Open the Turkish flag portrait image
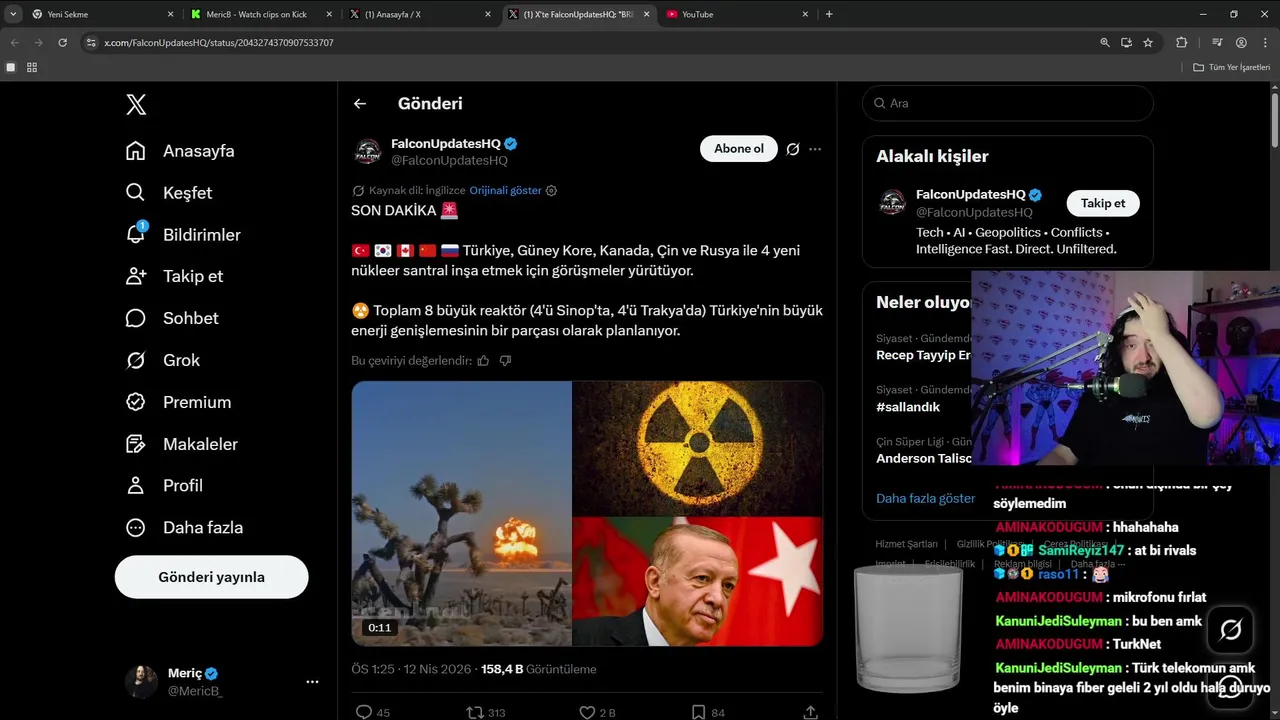Viewport: 1280px width, 720px height. [698, 581]
